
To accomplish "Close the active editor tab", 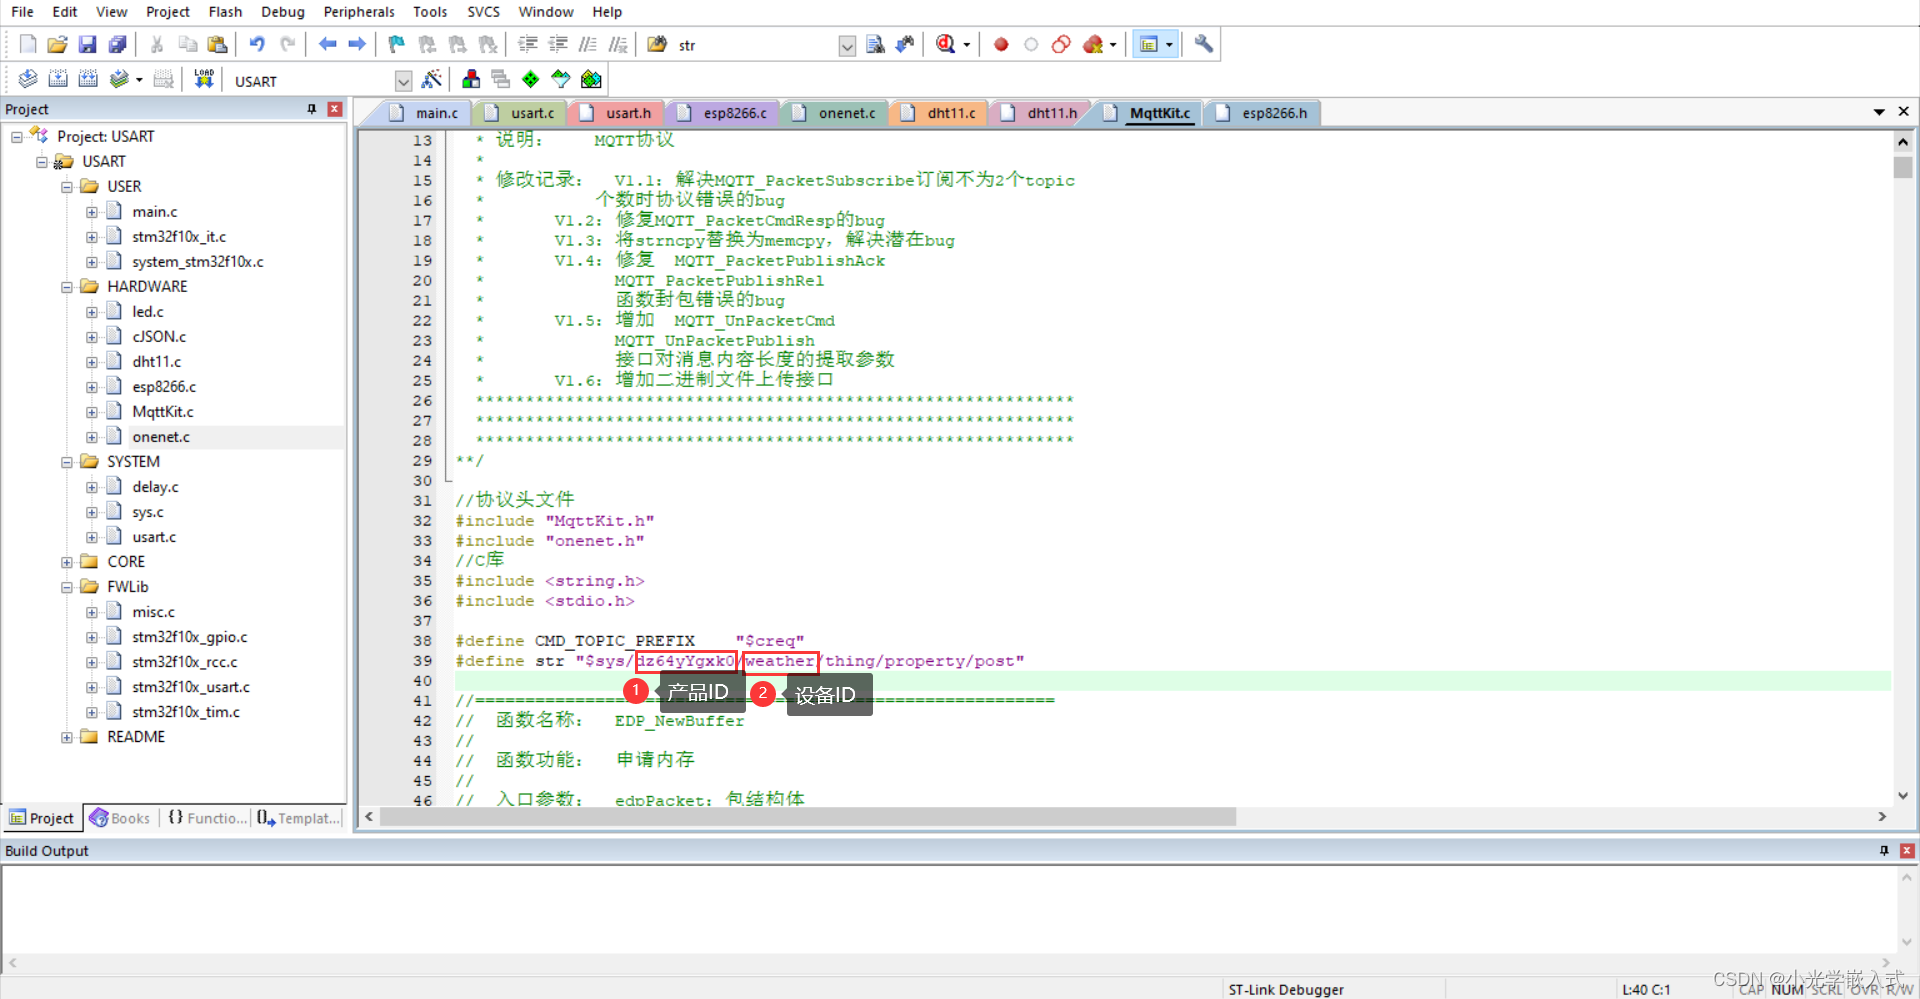I will 1904,111.
